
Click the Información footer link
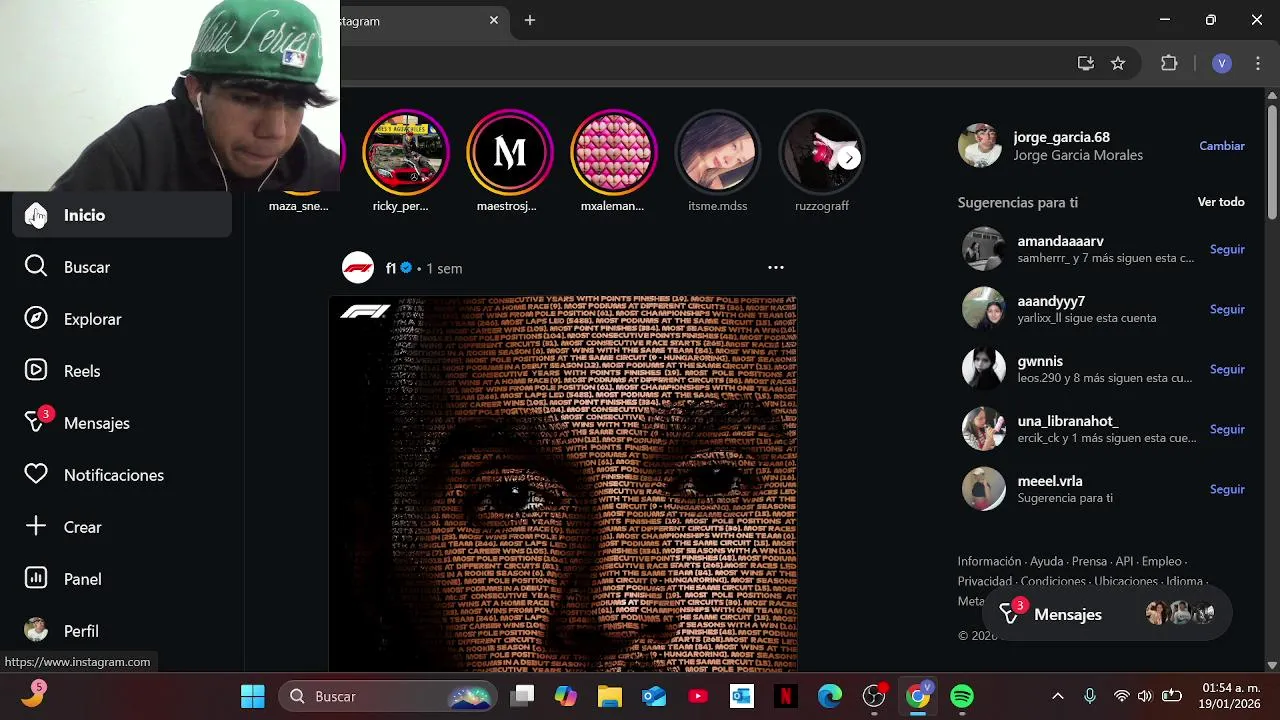click(x=989, y=561)
